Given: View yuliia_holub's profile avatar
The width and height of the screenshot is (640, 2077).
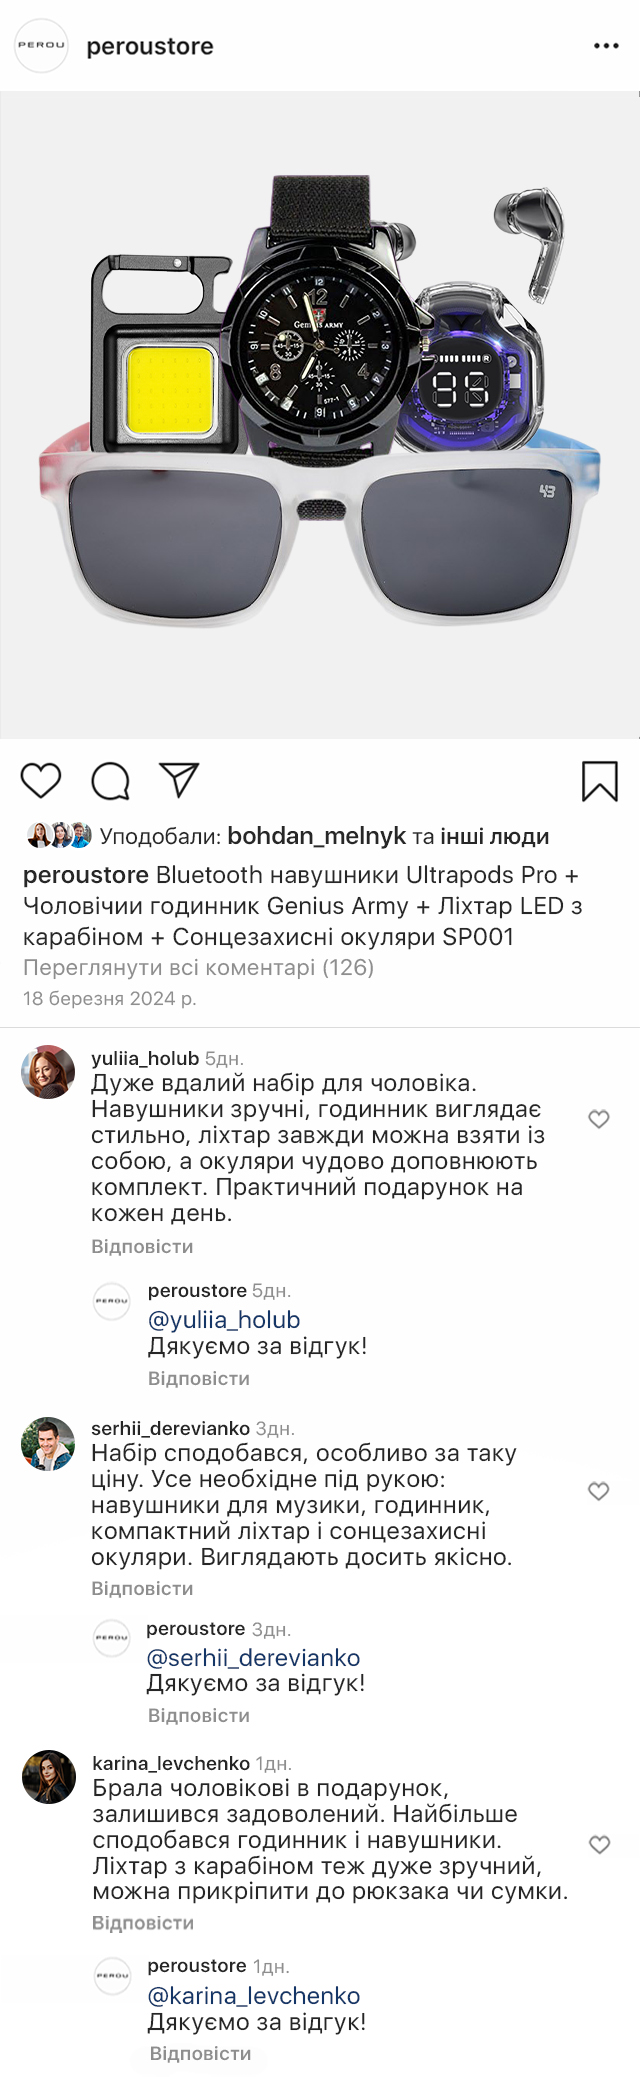Looking at the screenshot, I should pos(48,1072).
